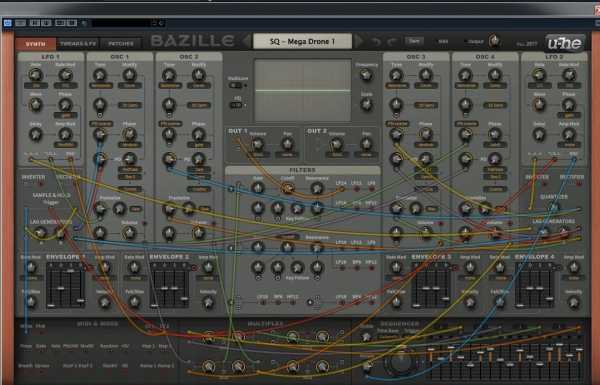The height and width of the screenshot is (385, 600).
Task: Click OUT 1 Volume knob
Action: pyautogui.click(x=258, y=145)
